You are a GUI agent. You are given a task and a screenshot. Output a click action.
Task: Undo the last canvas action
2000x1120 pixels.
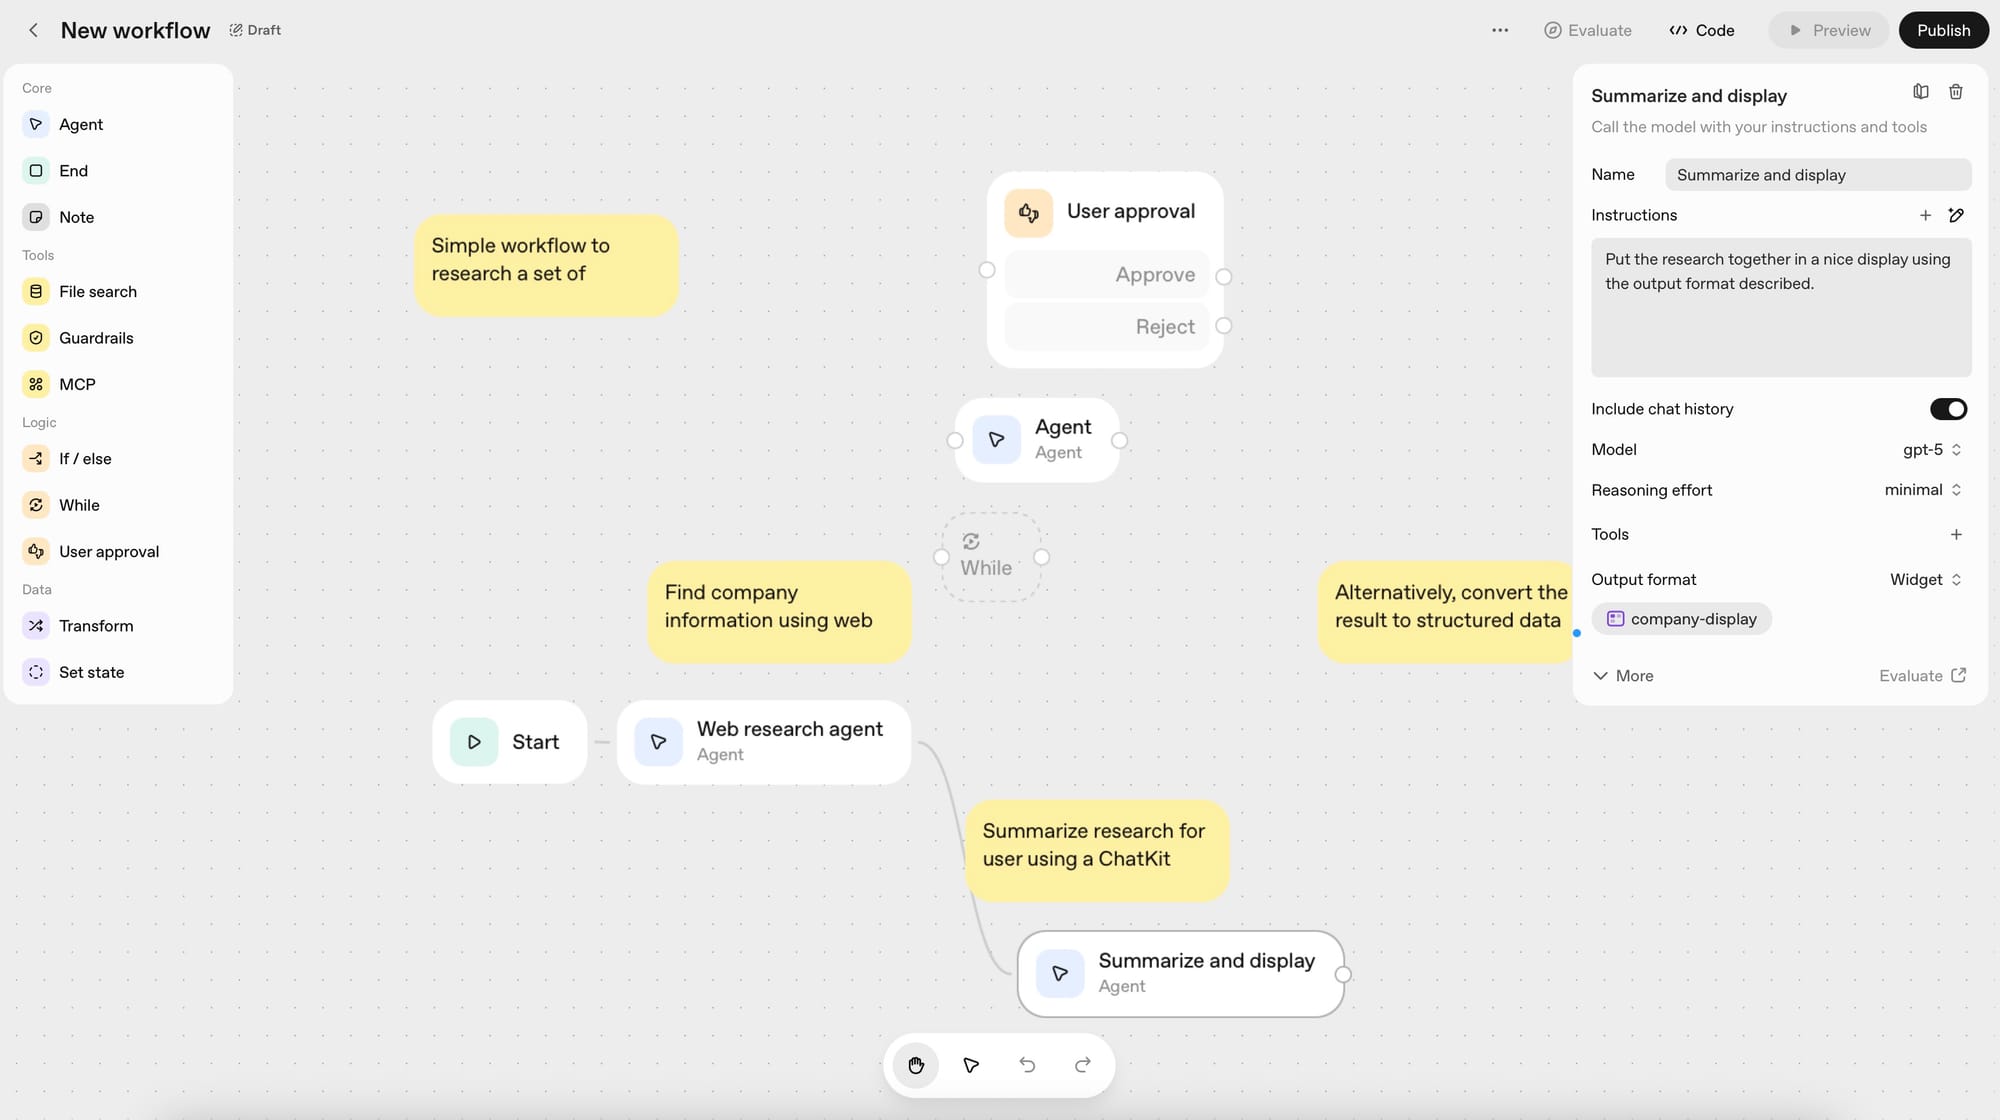(x=1027, y=1065)
